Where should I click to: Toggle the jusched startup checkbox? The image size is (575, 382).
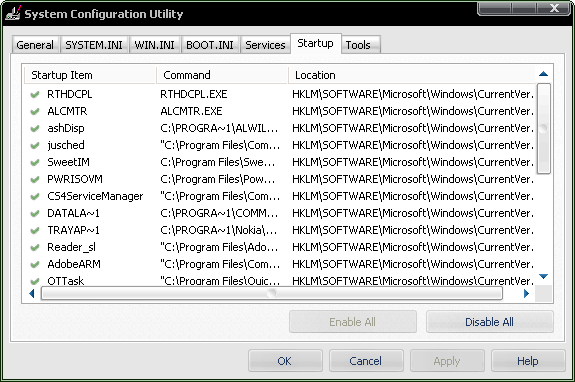35,146
